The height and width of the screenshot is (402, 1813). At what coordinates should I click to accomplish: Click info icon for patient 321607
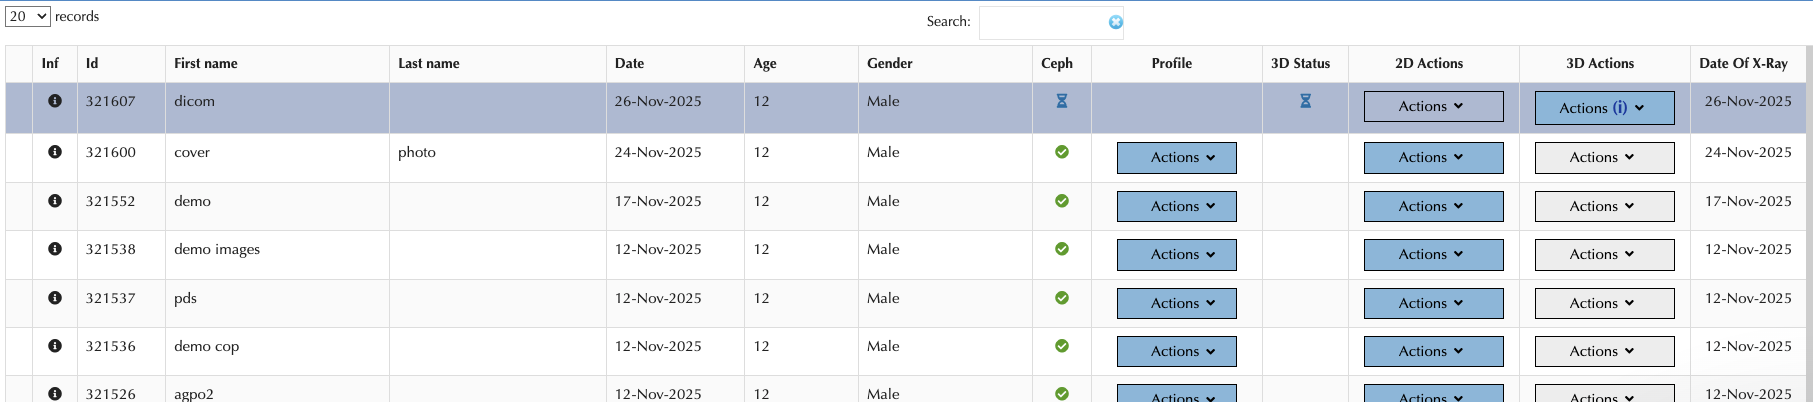tap(55, 101)
